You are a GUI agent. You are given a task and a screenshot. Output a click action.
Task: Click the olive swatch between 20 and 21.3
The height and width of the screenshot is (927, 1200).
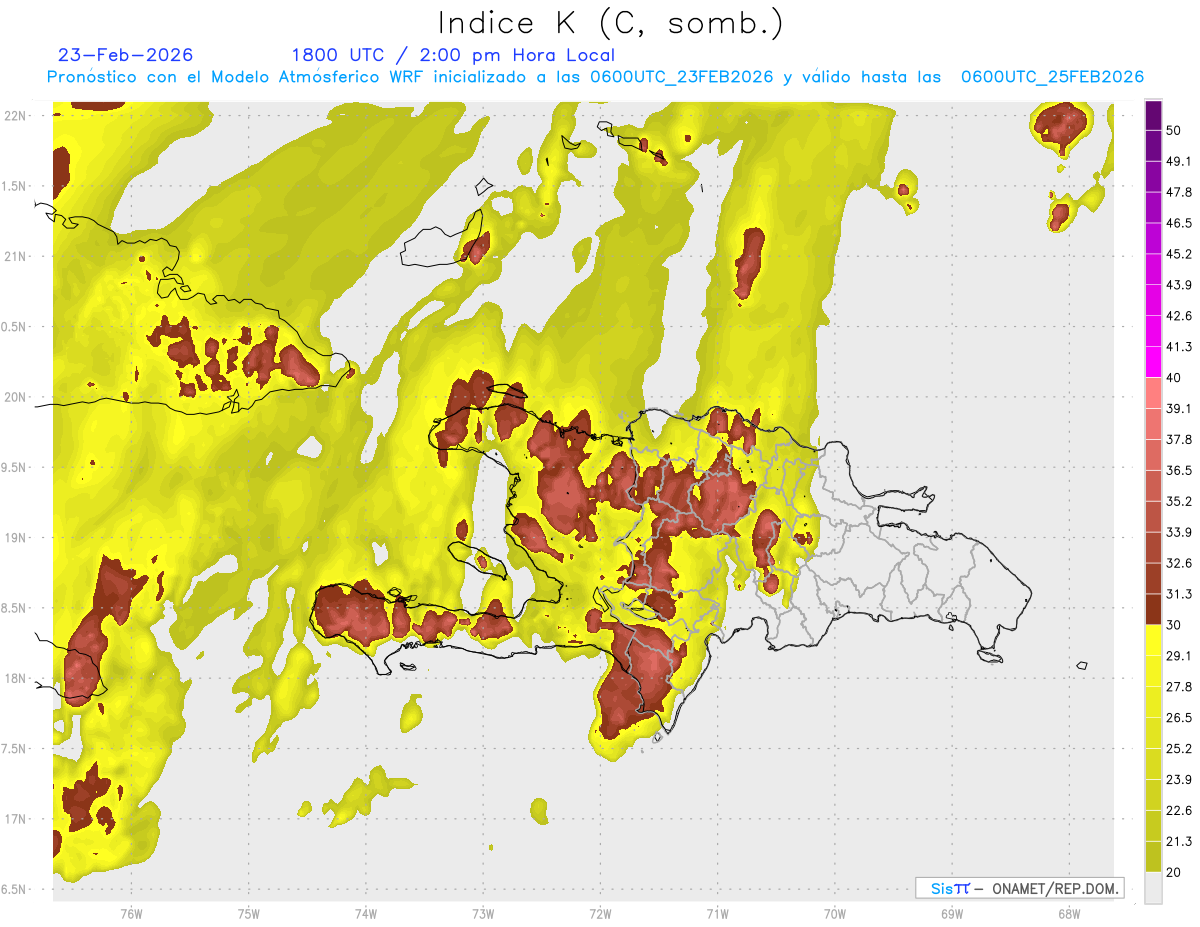click(1153, 857)
